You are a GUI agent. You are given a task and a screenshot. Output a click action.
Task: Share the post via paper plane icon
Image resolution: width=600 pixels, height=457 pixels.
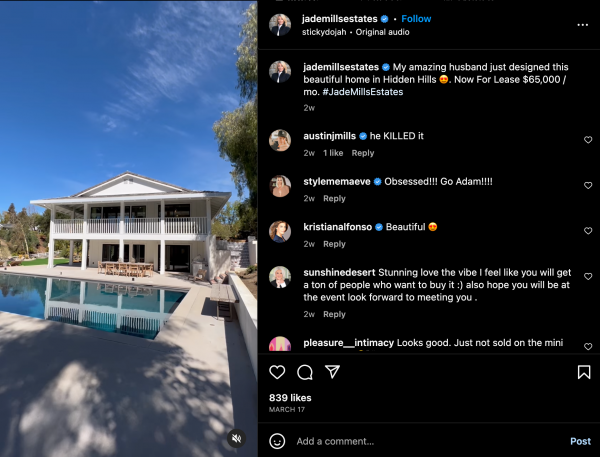(x=332, y=372)
